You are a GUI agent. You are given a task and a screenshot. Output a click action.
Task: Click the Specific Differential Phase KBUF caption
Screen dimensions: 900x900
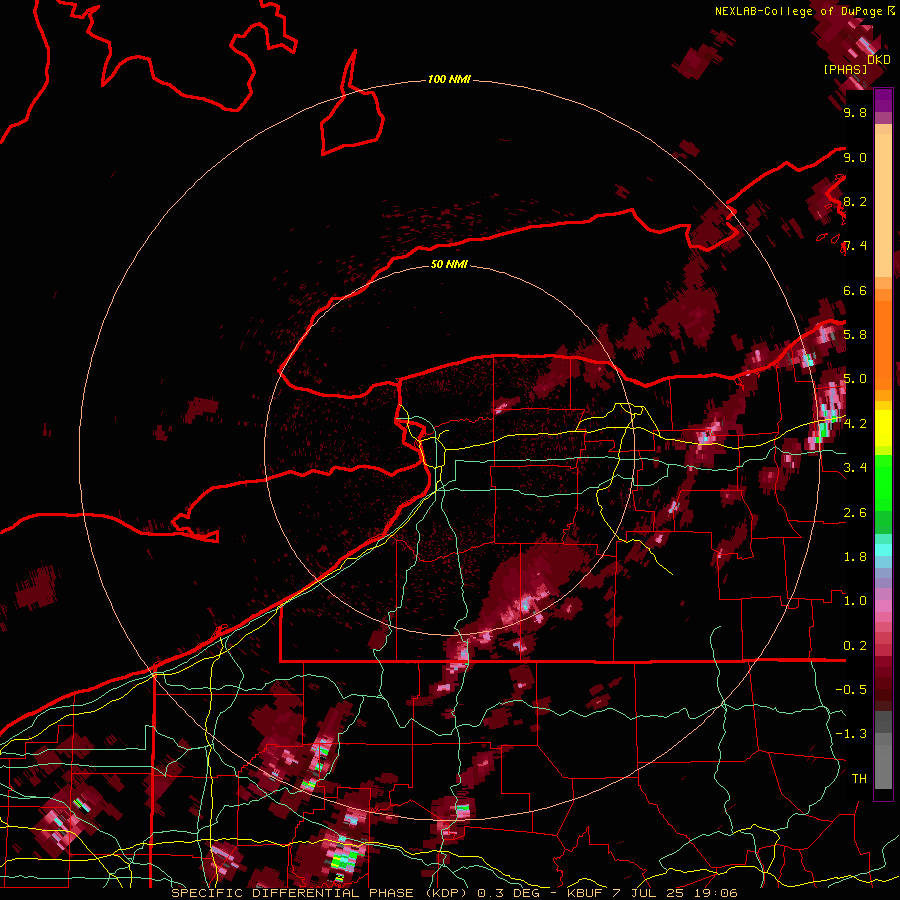(x=454, y=893)
